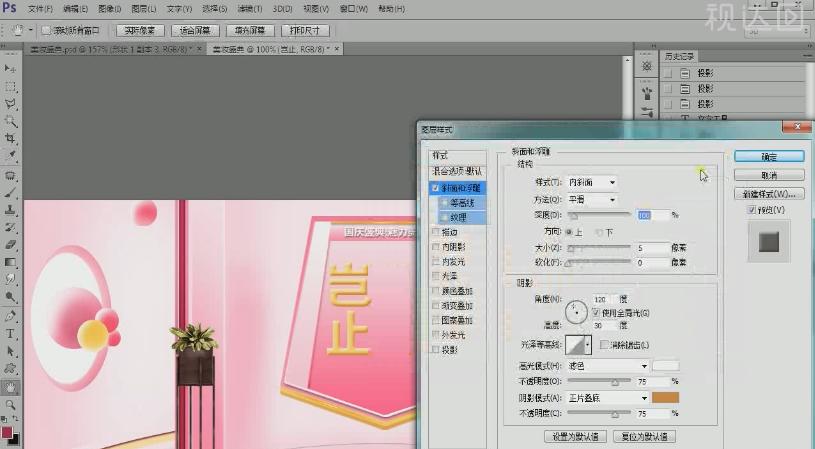Open the gloss contour picker arrow

click(x=588, y=345)
